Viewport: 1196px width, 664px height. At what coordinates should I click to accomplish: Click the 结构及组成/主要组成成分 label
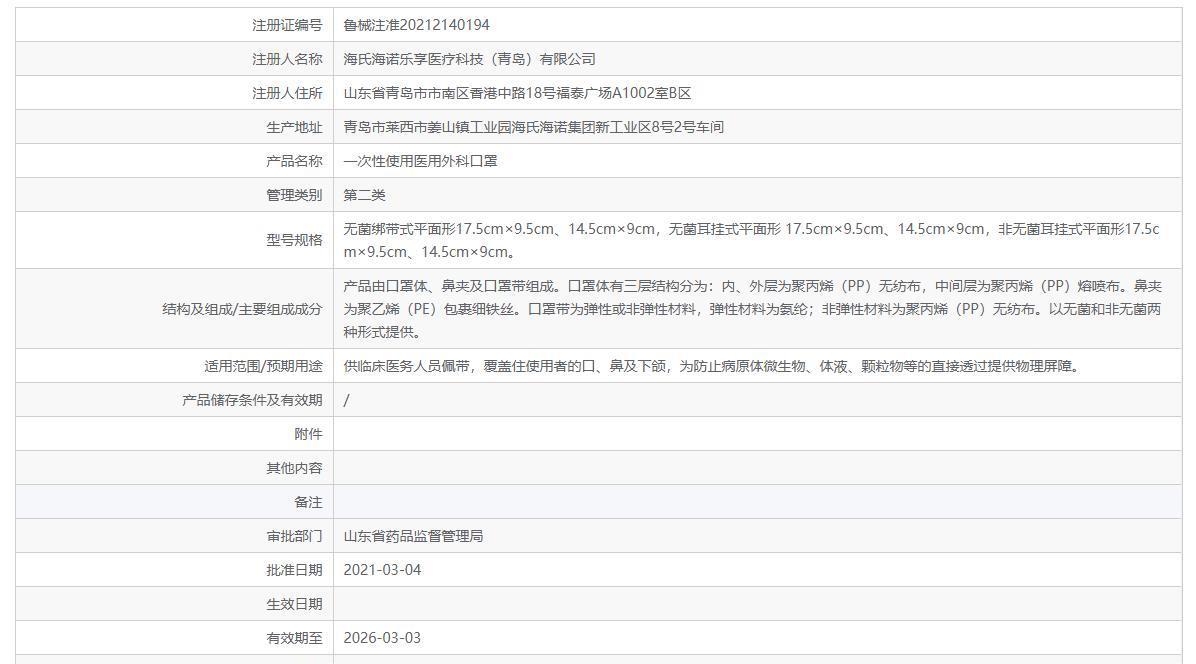242,309
